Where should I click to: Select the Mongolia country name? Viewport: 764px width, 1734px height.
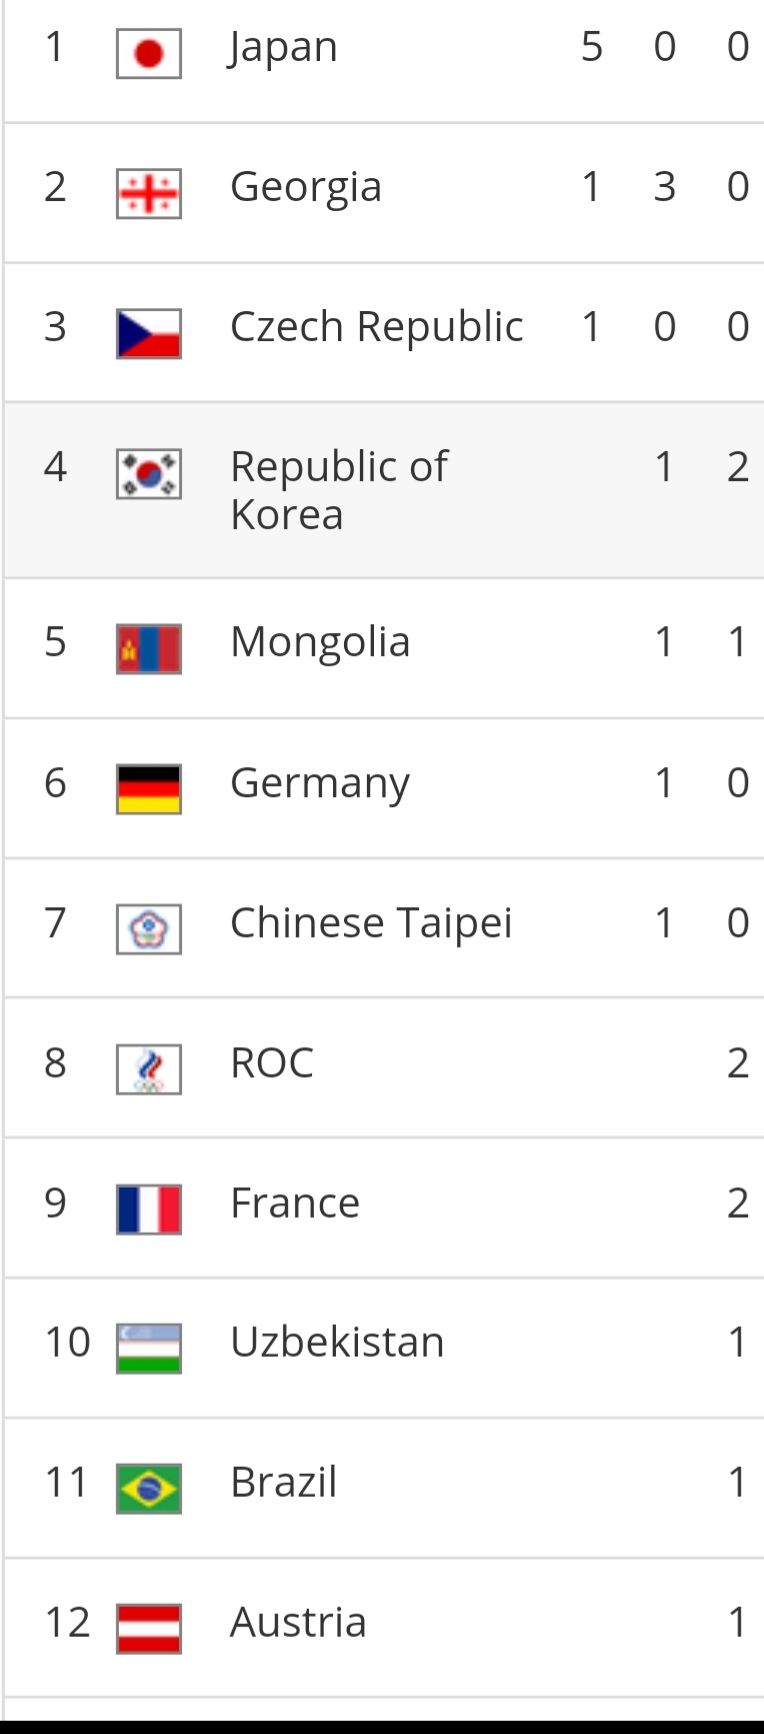click(320, 643)
